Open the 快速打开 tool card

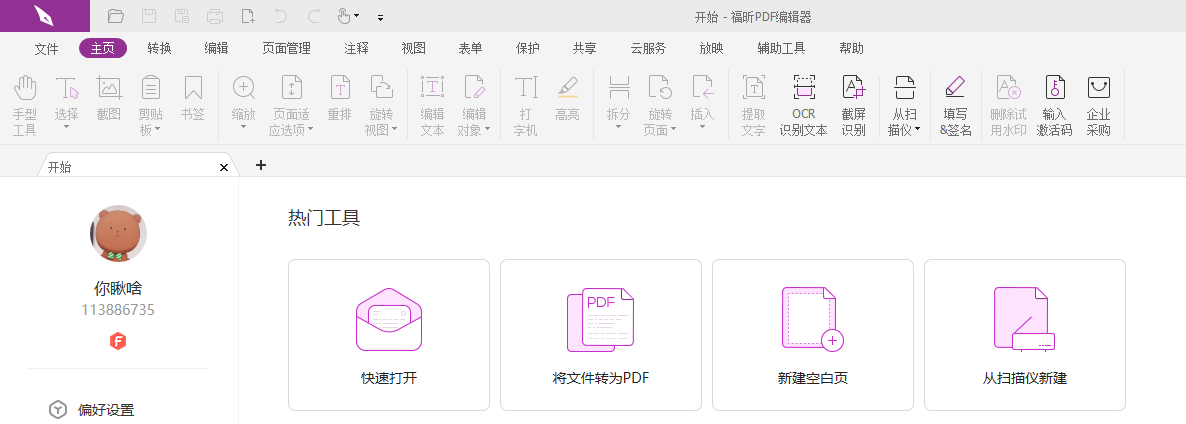389,334
